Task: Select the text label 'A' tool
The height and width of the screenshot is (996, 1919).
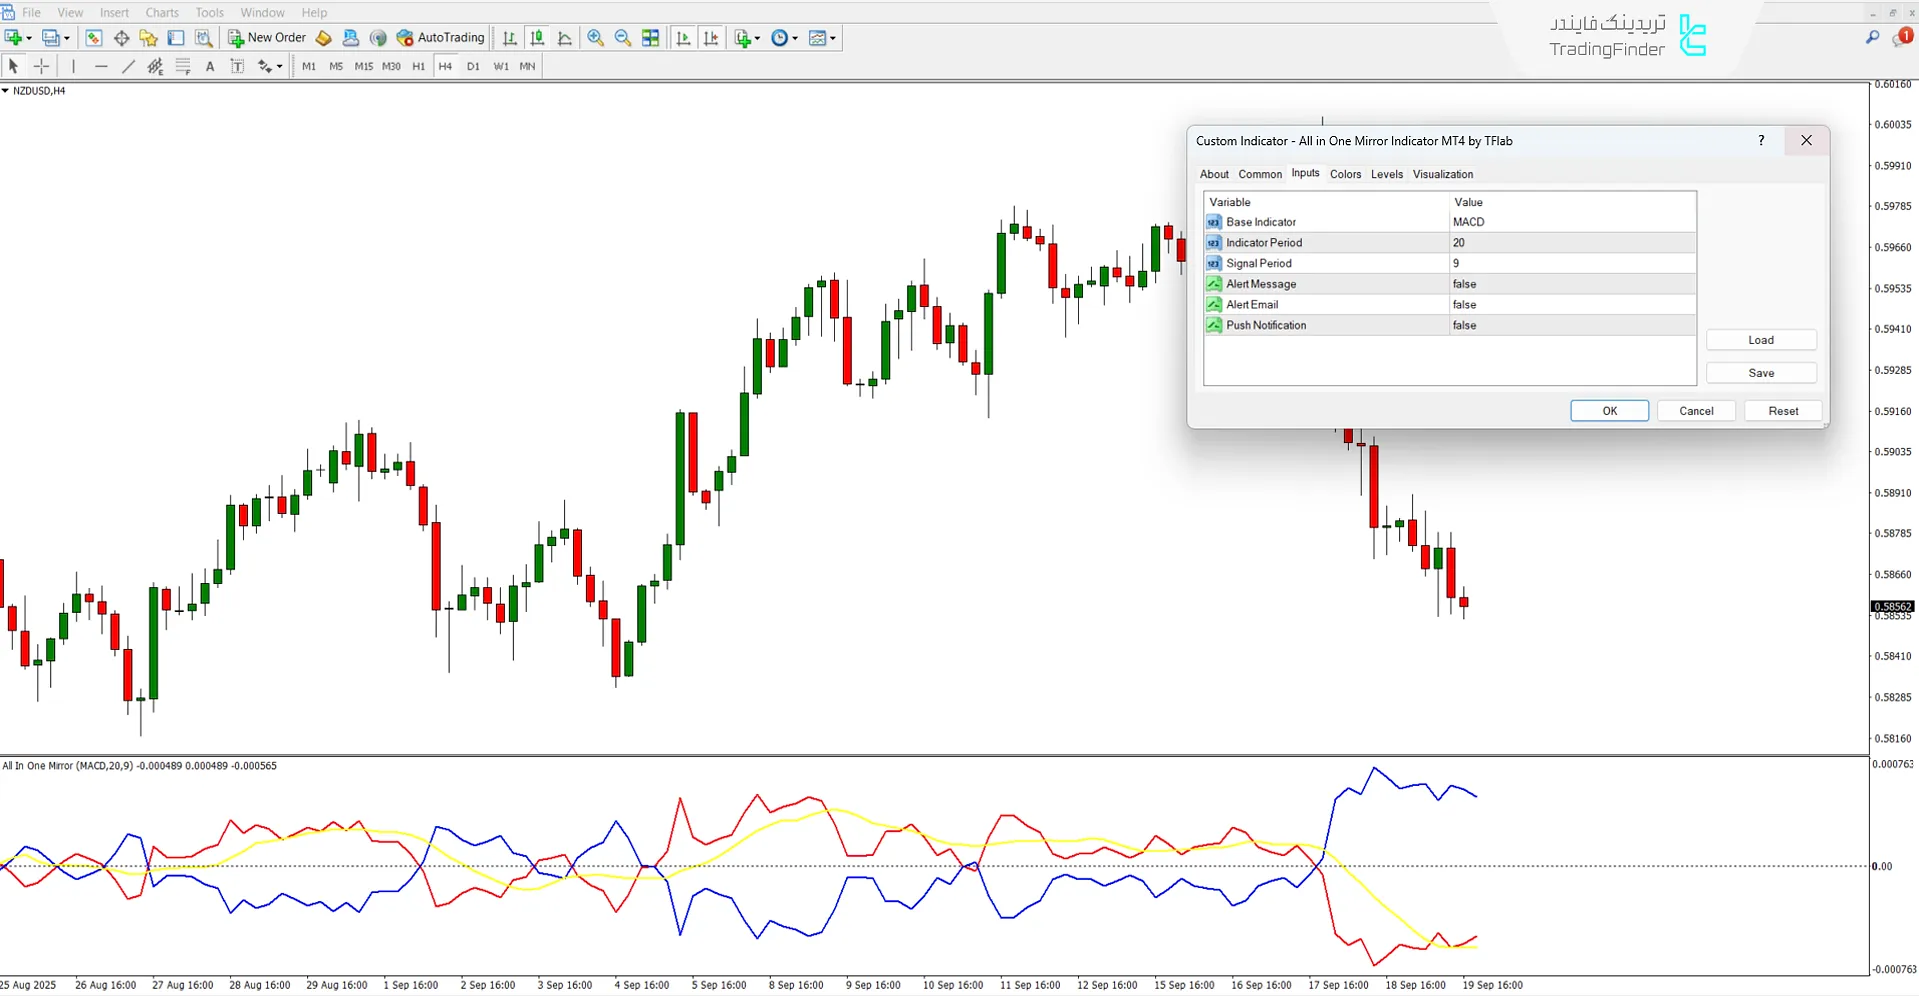Action: (210, 66)
